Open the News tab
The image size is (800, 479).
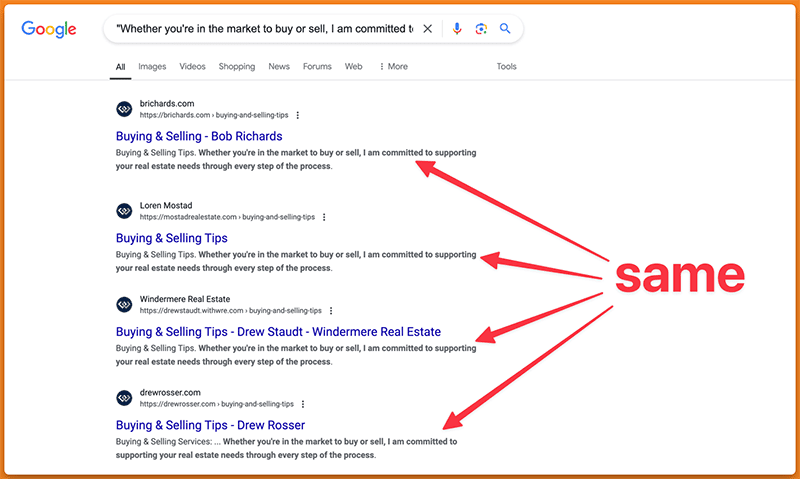[279, 66]
